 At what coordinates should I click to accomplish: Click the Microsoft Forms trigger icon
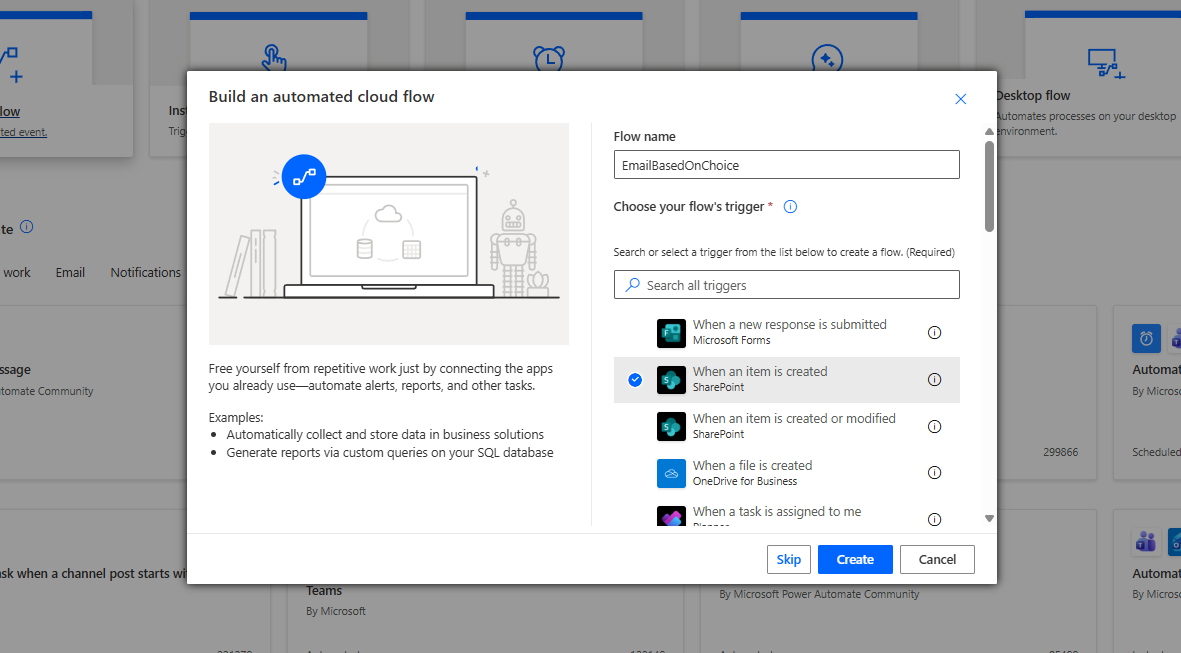[x=671, y=333]
